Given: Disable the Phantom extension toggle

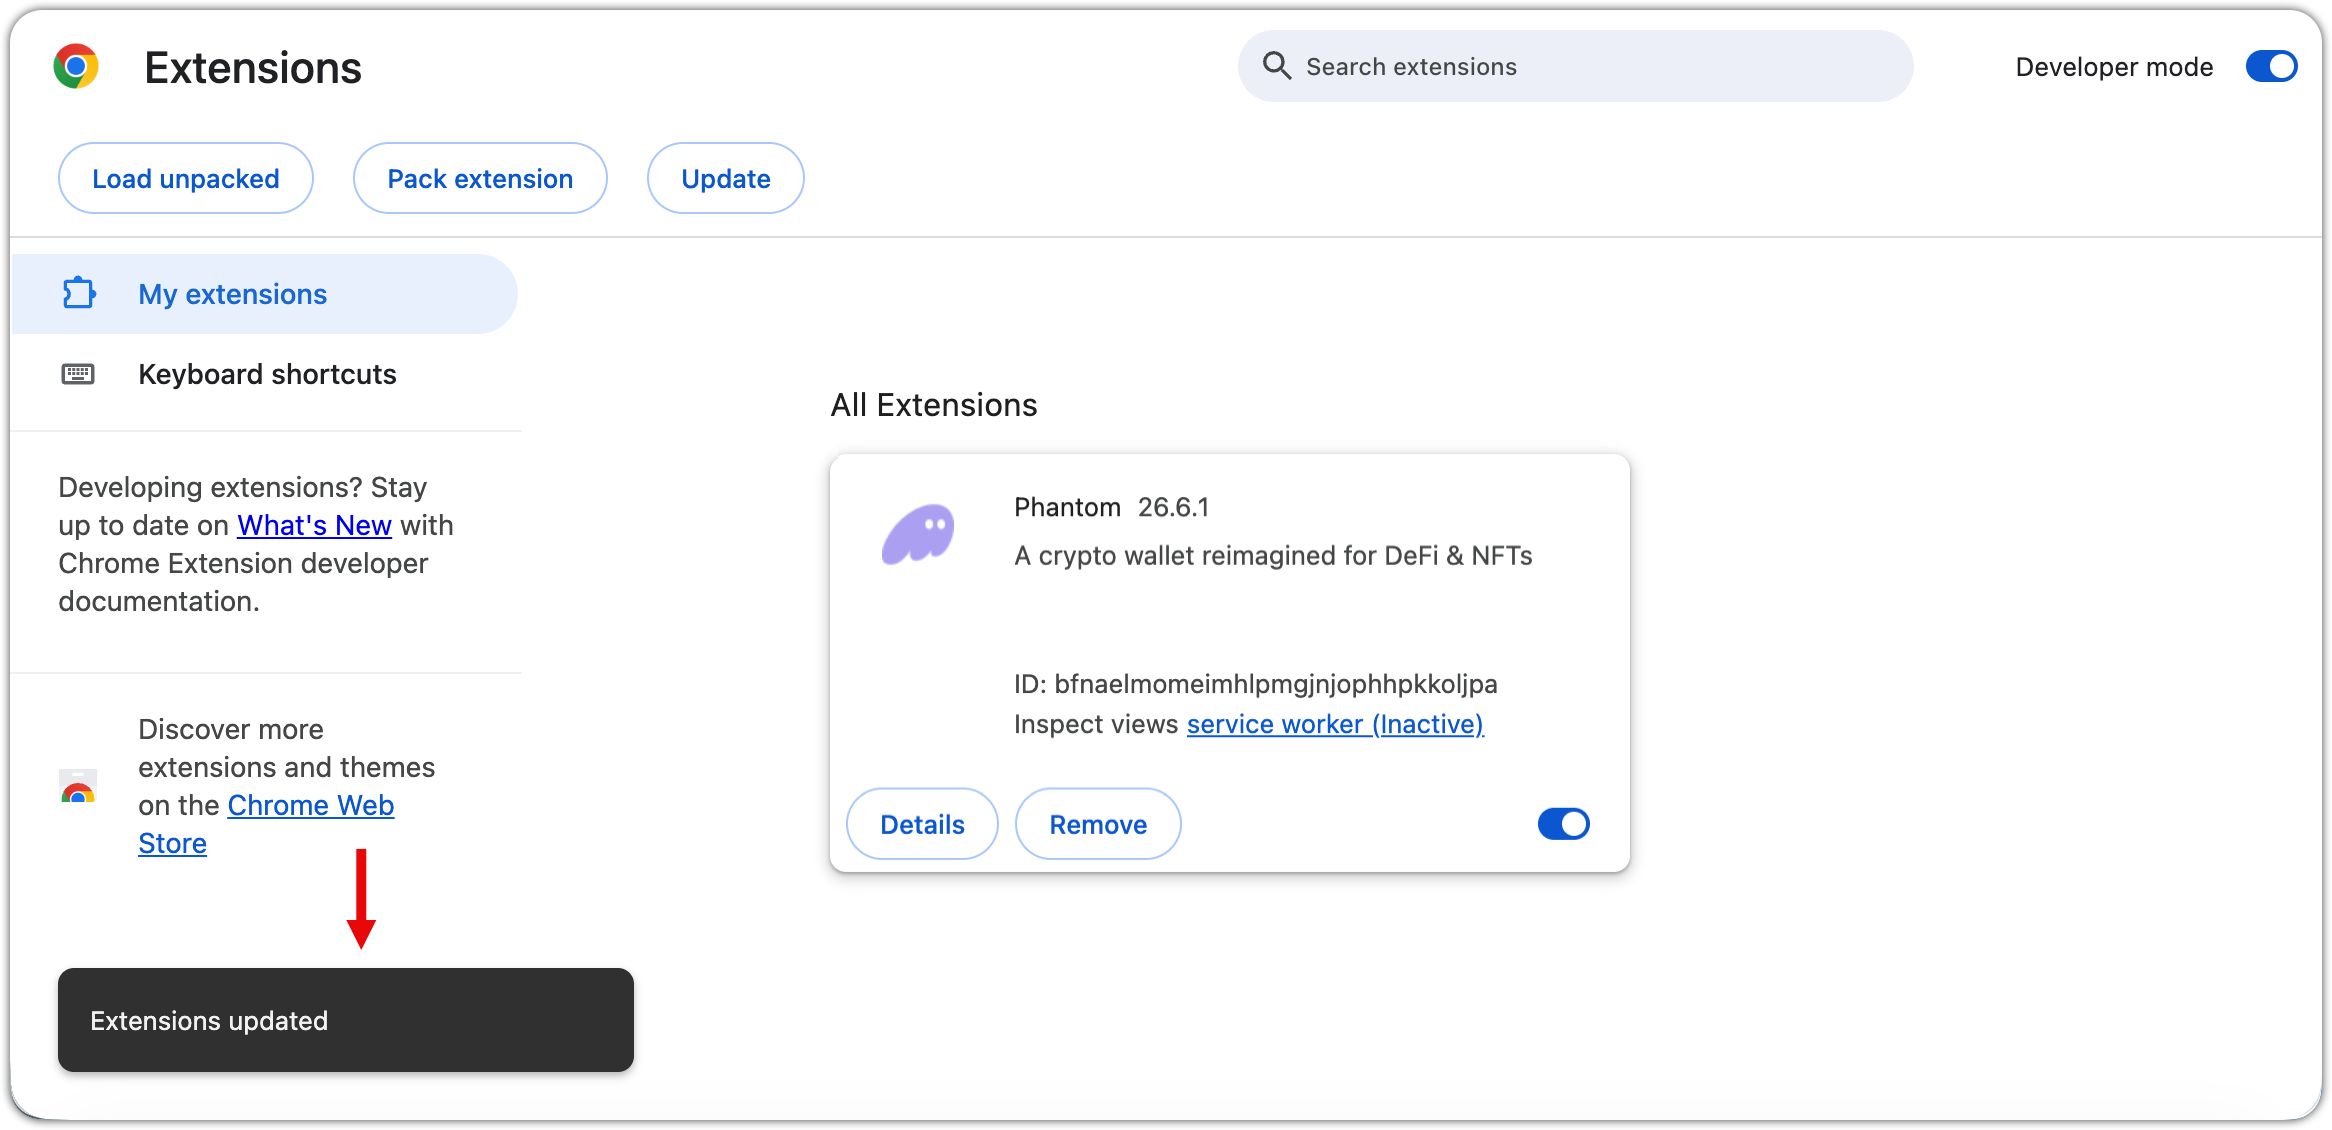Looking at the screenshot, I should [x=1563, y=824].
